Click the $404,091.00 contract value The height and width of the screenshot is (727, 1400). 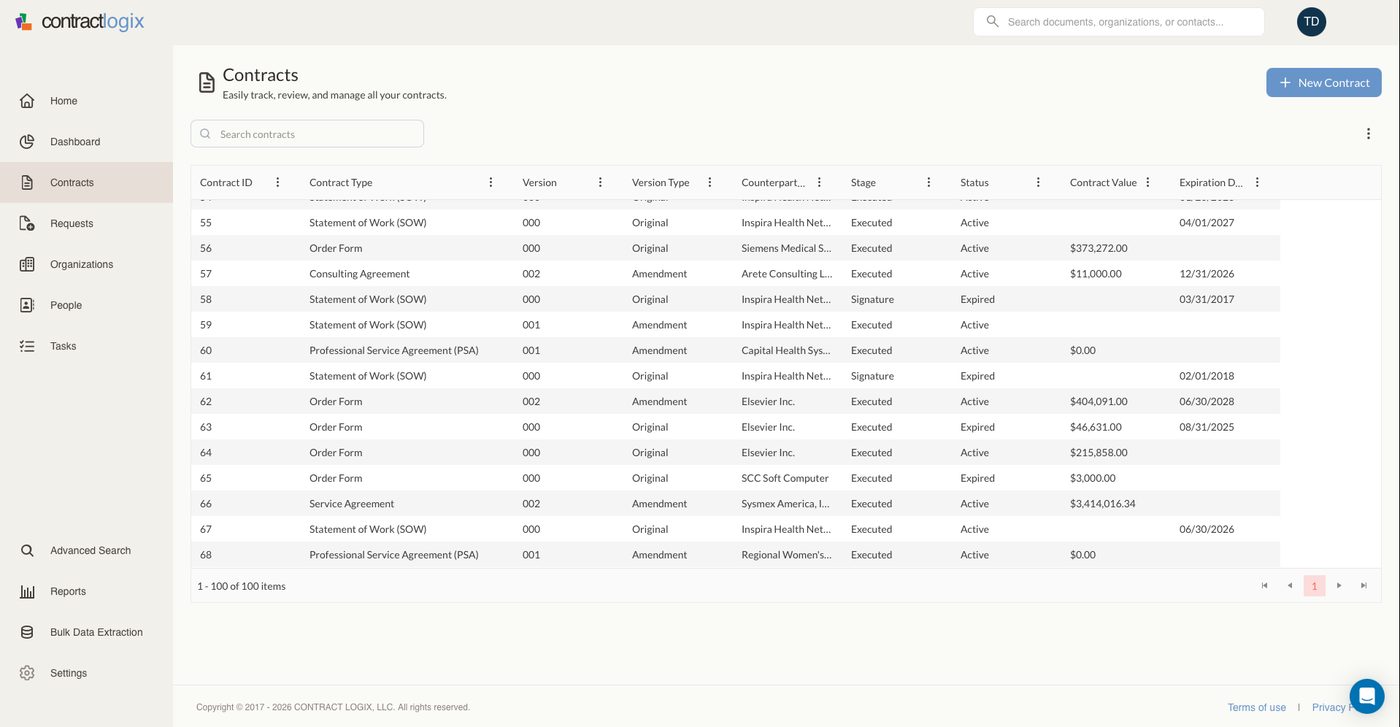point(1099,402)
